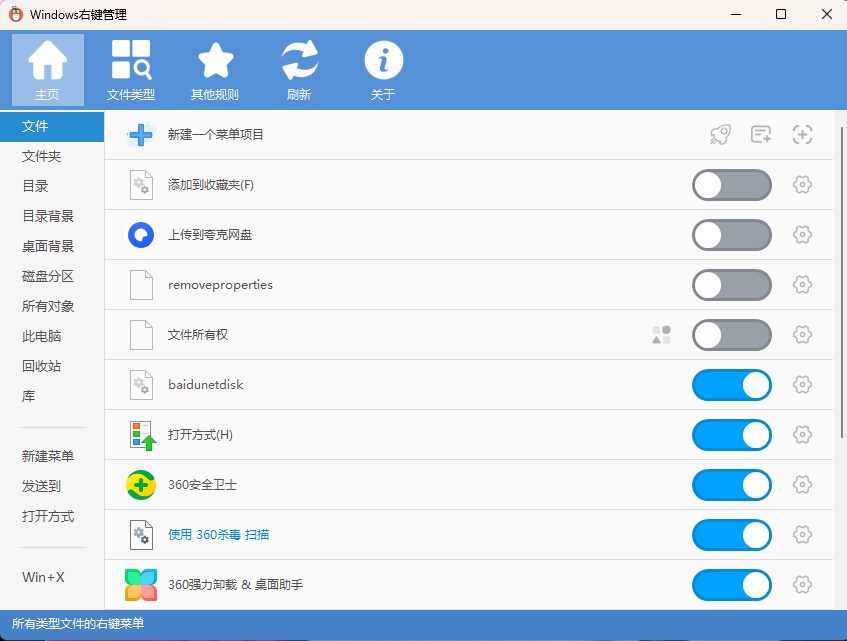Turn on the 文件所有权 switch
This screenshot has width=847, height=641.
pos(732,335)
